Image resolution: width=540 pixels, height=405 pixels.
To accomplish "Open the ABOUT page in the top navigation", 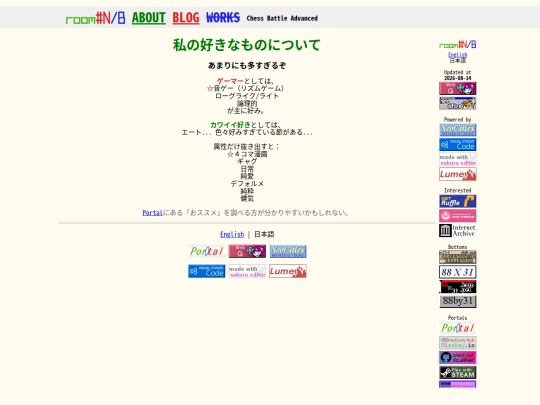I will click(149, 18).
